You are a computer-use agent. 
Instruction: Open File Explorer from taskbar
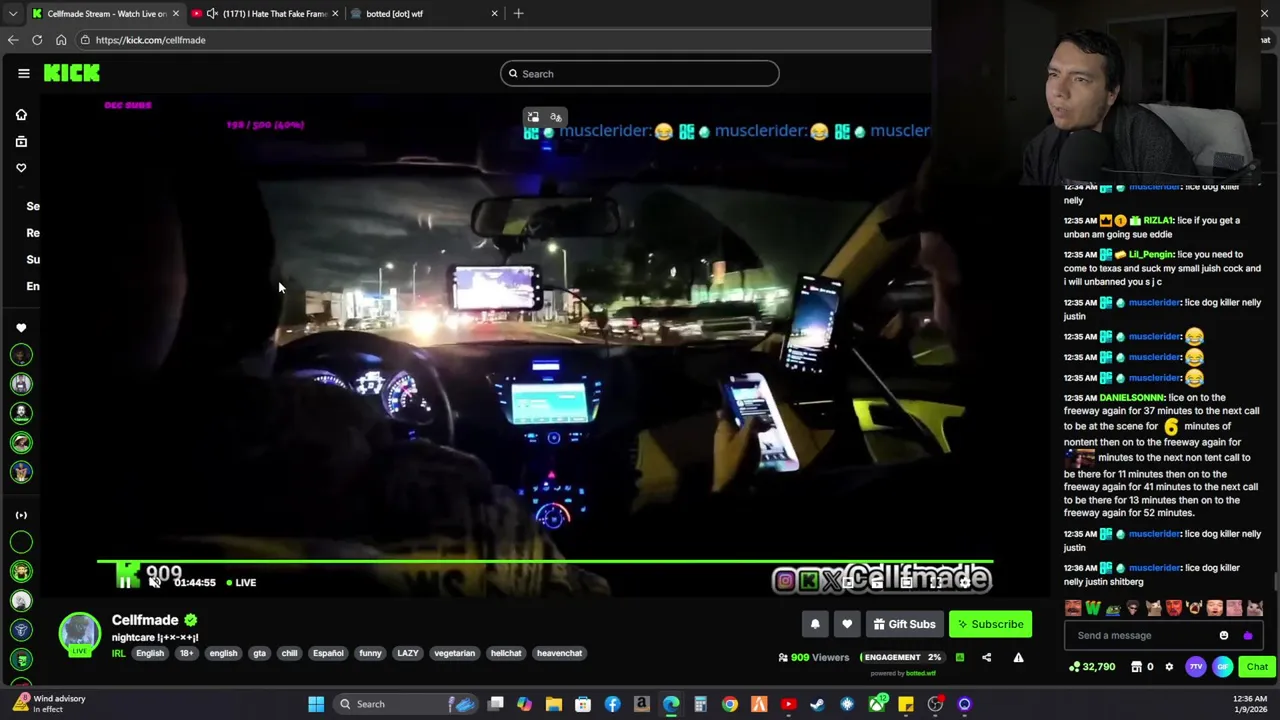[553, 704]
